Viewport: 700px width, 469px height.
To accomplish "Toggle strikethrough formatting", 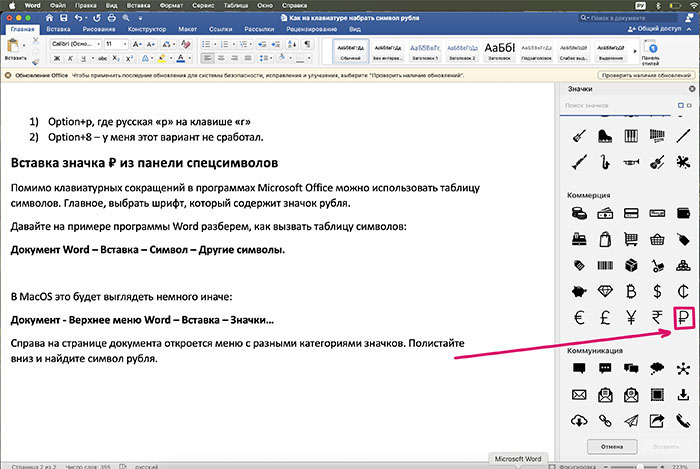I will point(102,58).
